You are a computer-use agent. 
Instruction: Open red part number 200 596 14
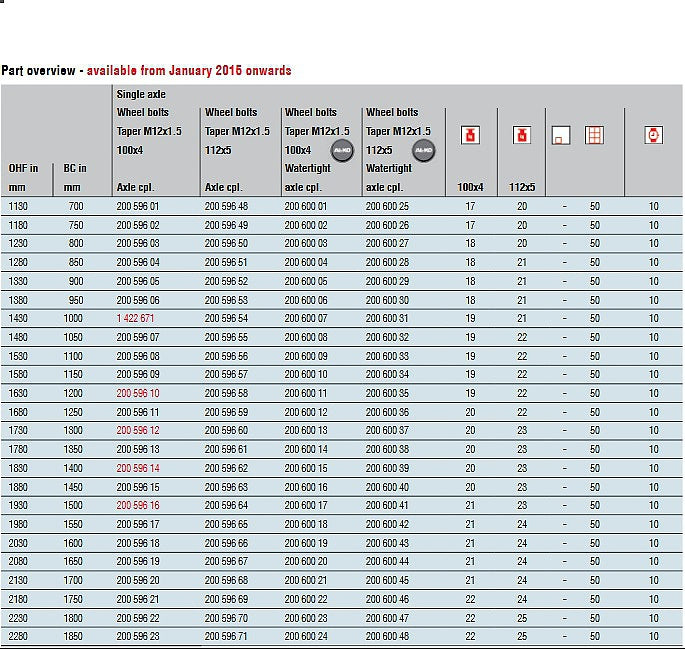138,468
